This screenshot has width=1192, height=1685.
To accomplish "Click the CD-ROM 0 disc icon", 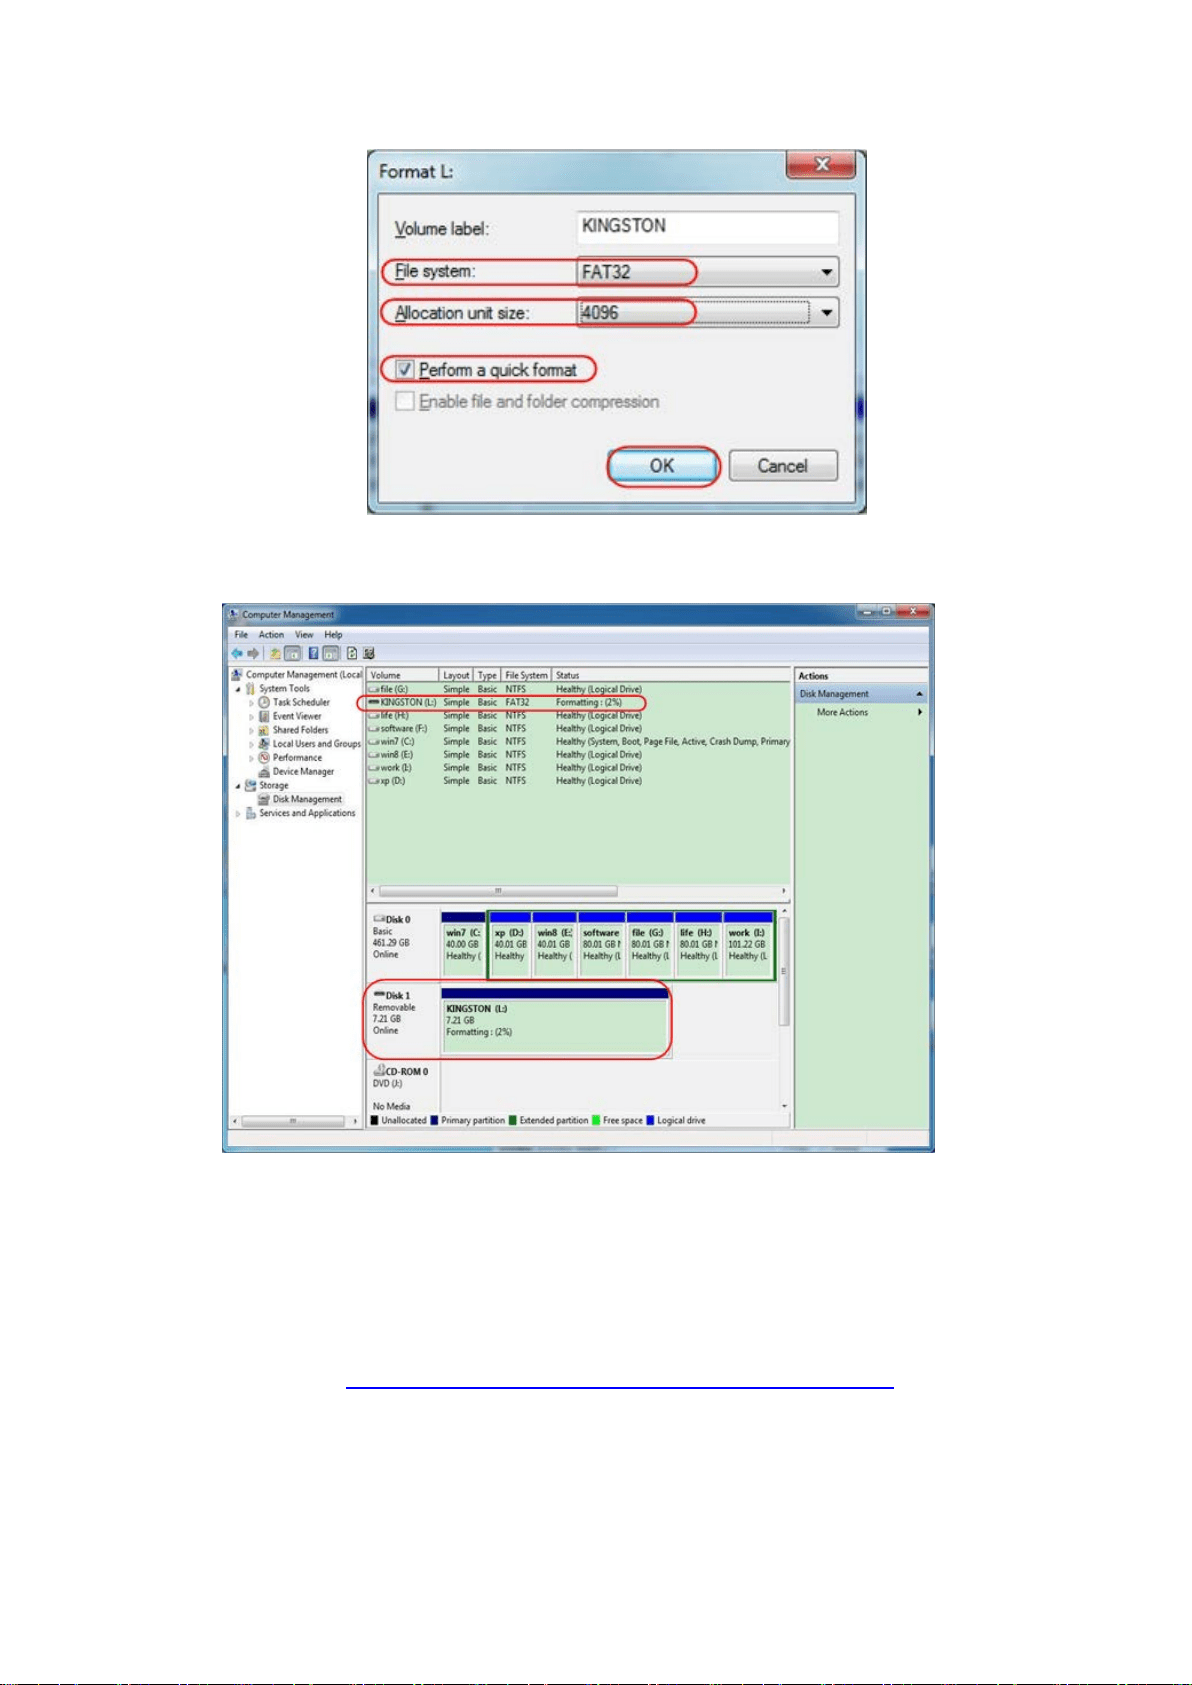I will point(379,1070).
